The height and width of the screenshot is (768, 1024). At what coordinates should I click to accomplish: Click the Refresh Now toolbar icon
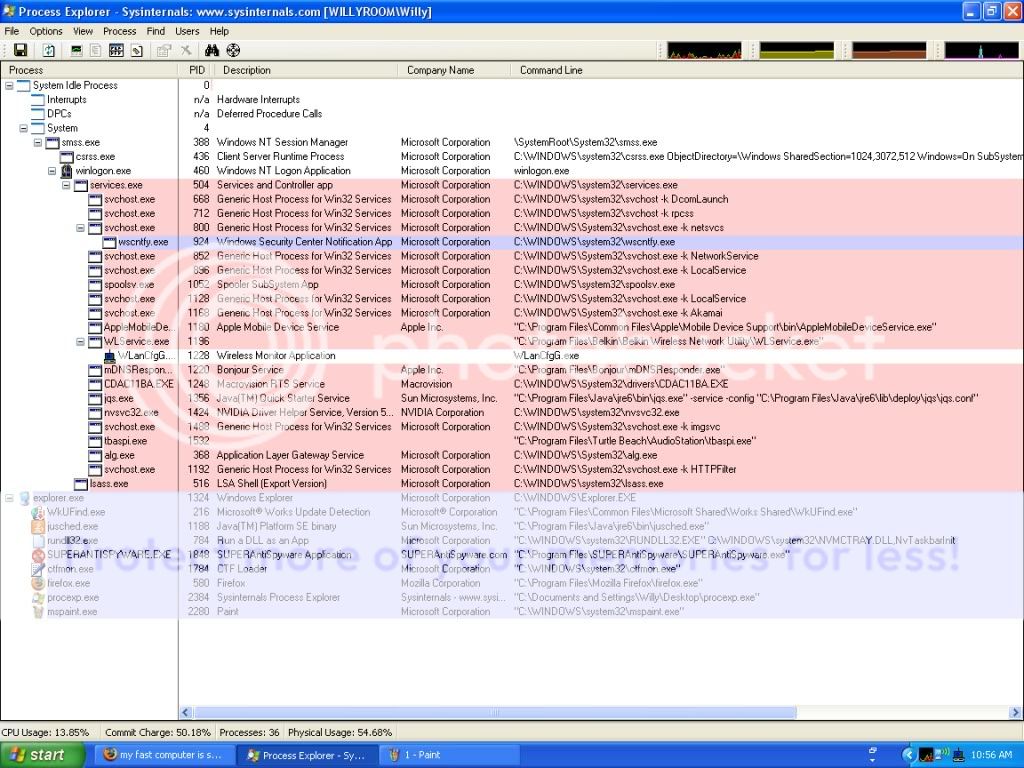pos(47,50)
